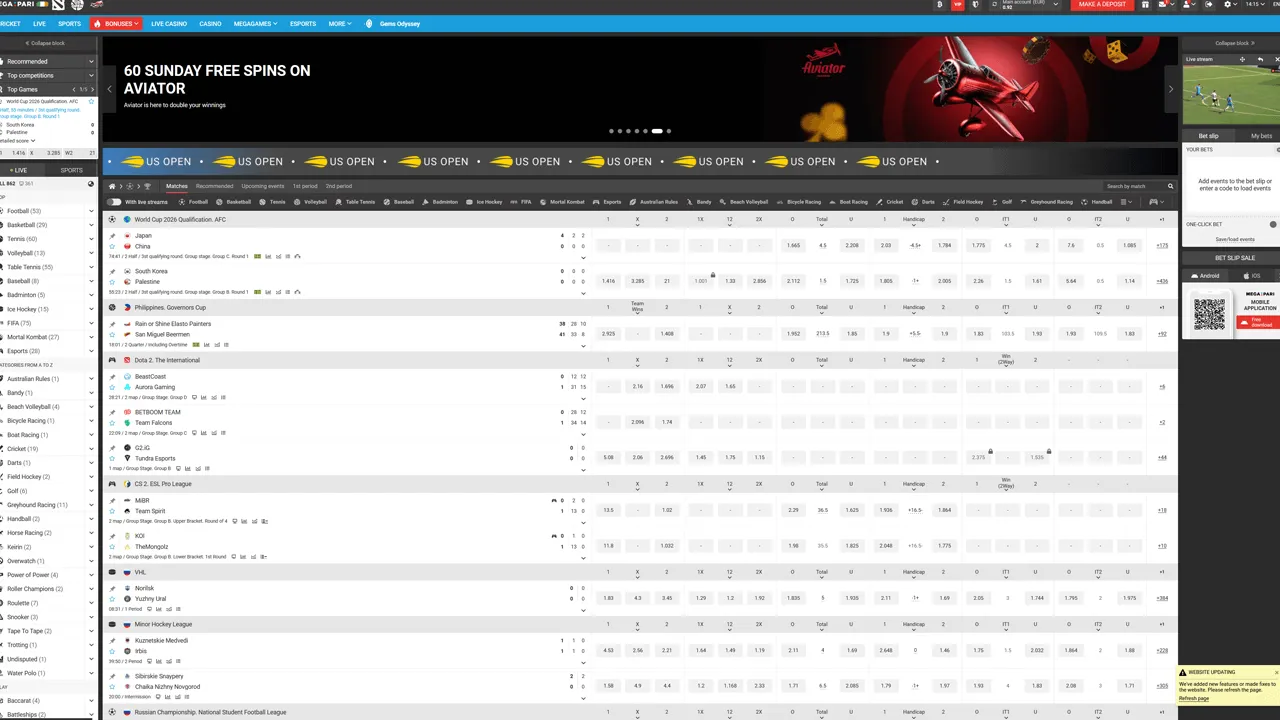Go to the next promo banner slide

click(x=1171, y=89)
